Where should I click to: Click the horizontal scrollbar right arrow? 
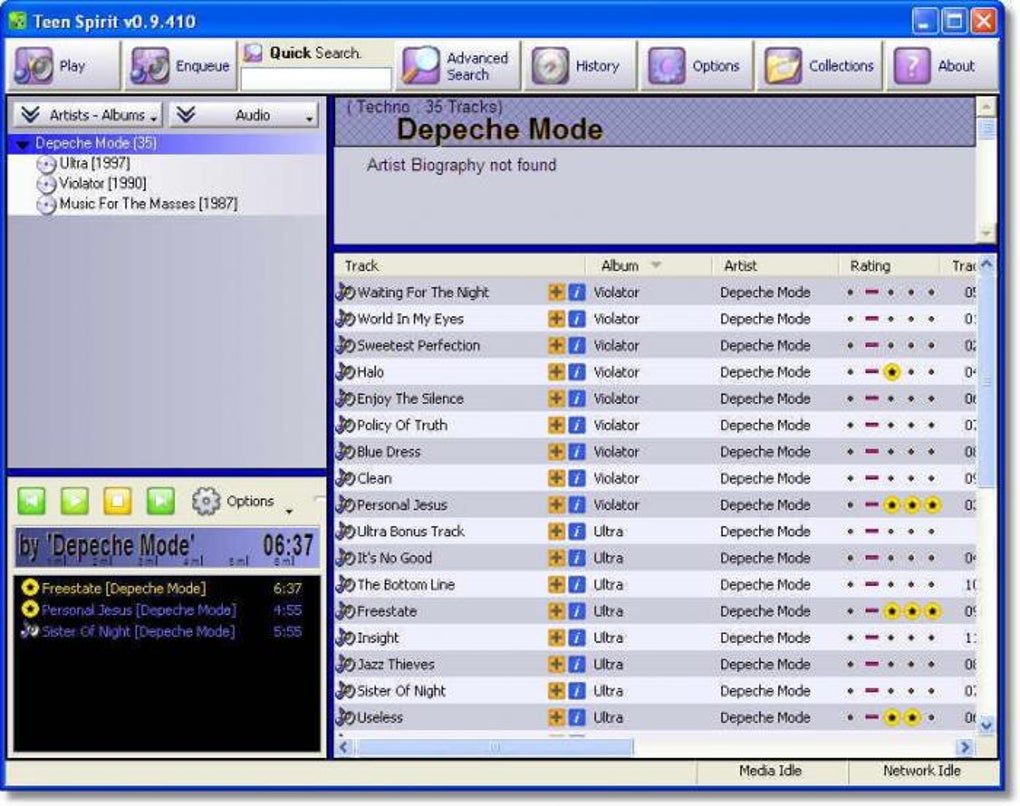coord(965,747)
